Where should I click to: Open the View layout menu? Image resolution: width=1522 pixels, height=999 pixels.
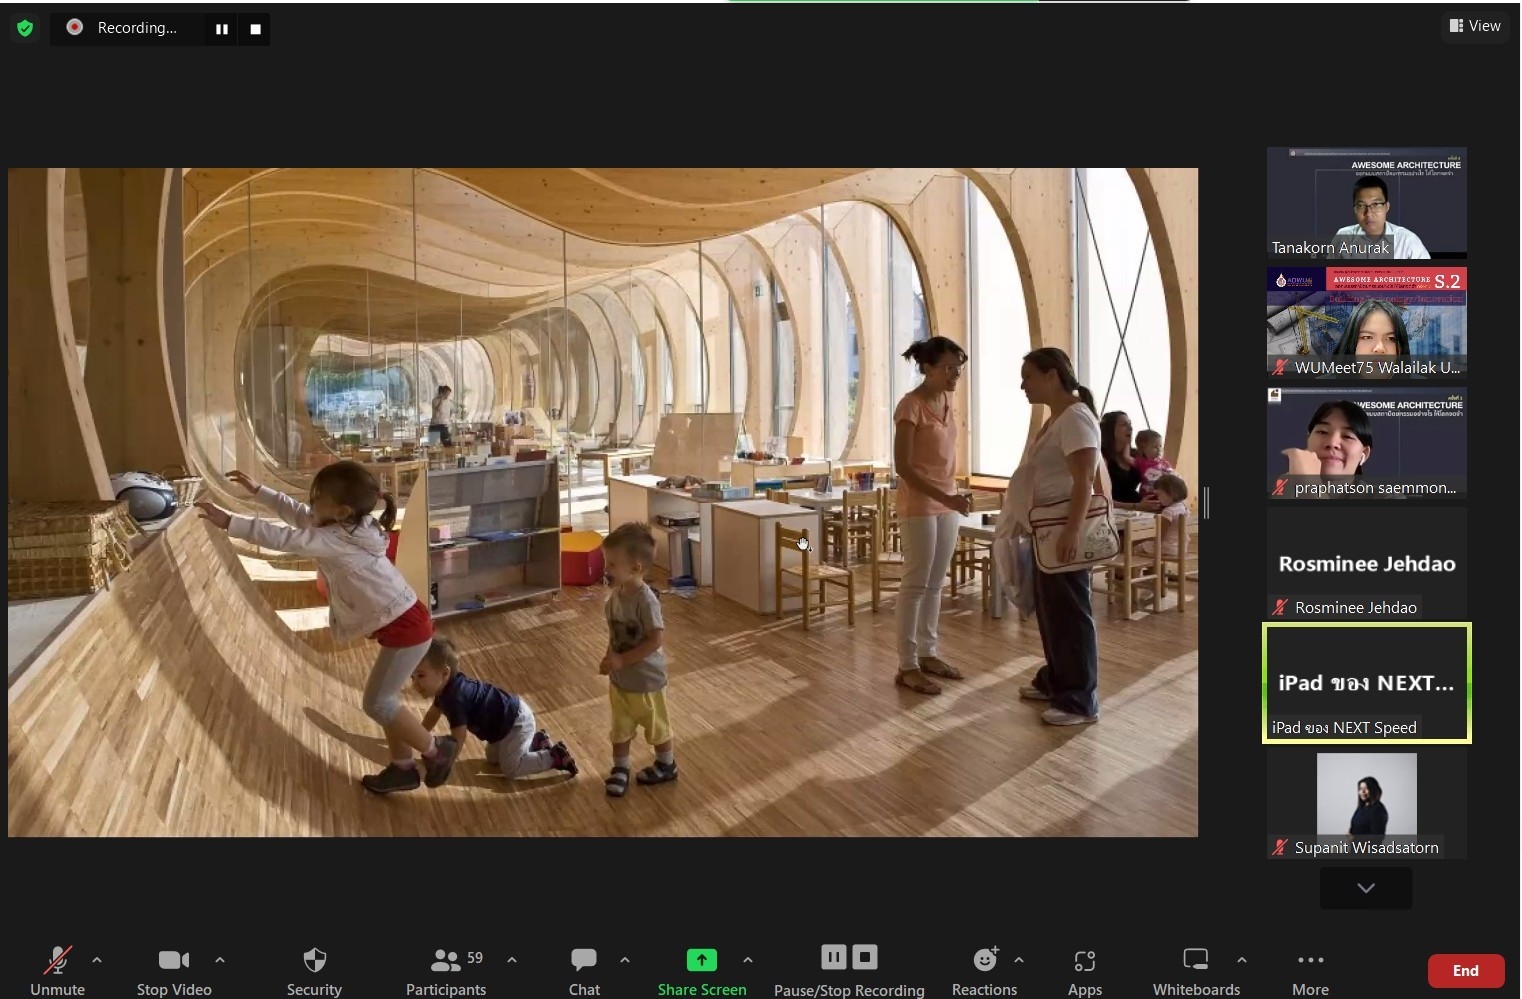(x=1475, y=26)
